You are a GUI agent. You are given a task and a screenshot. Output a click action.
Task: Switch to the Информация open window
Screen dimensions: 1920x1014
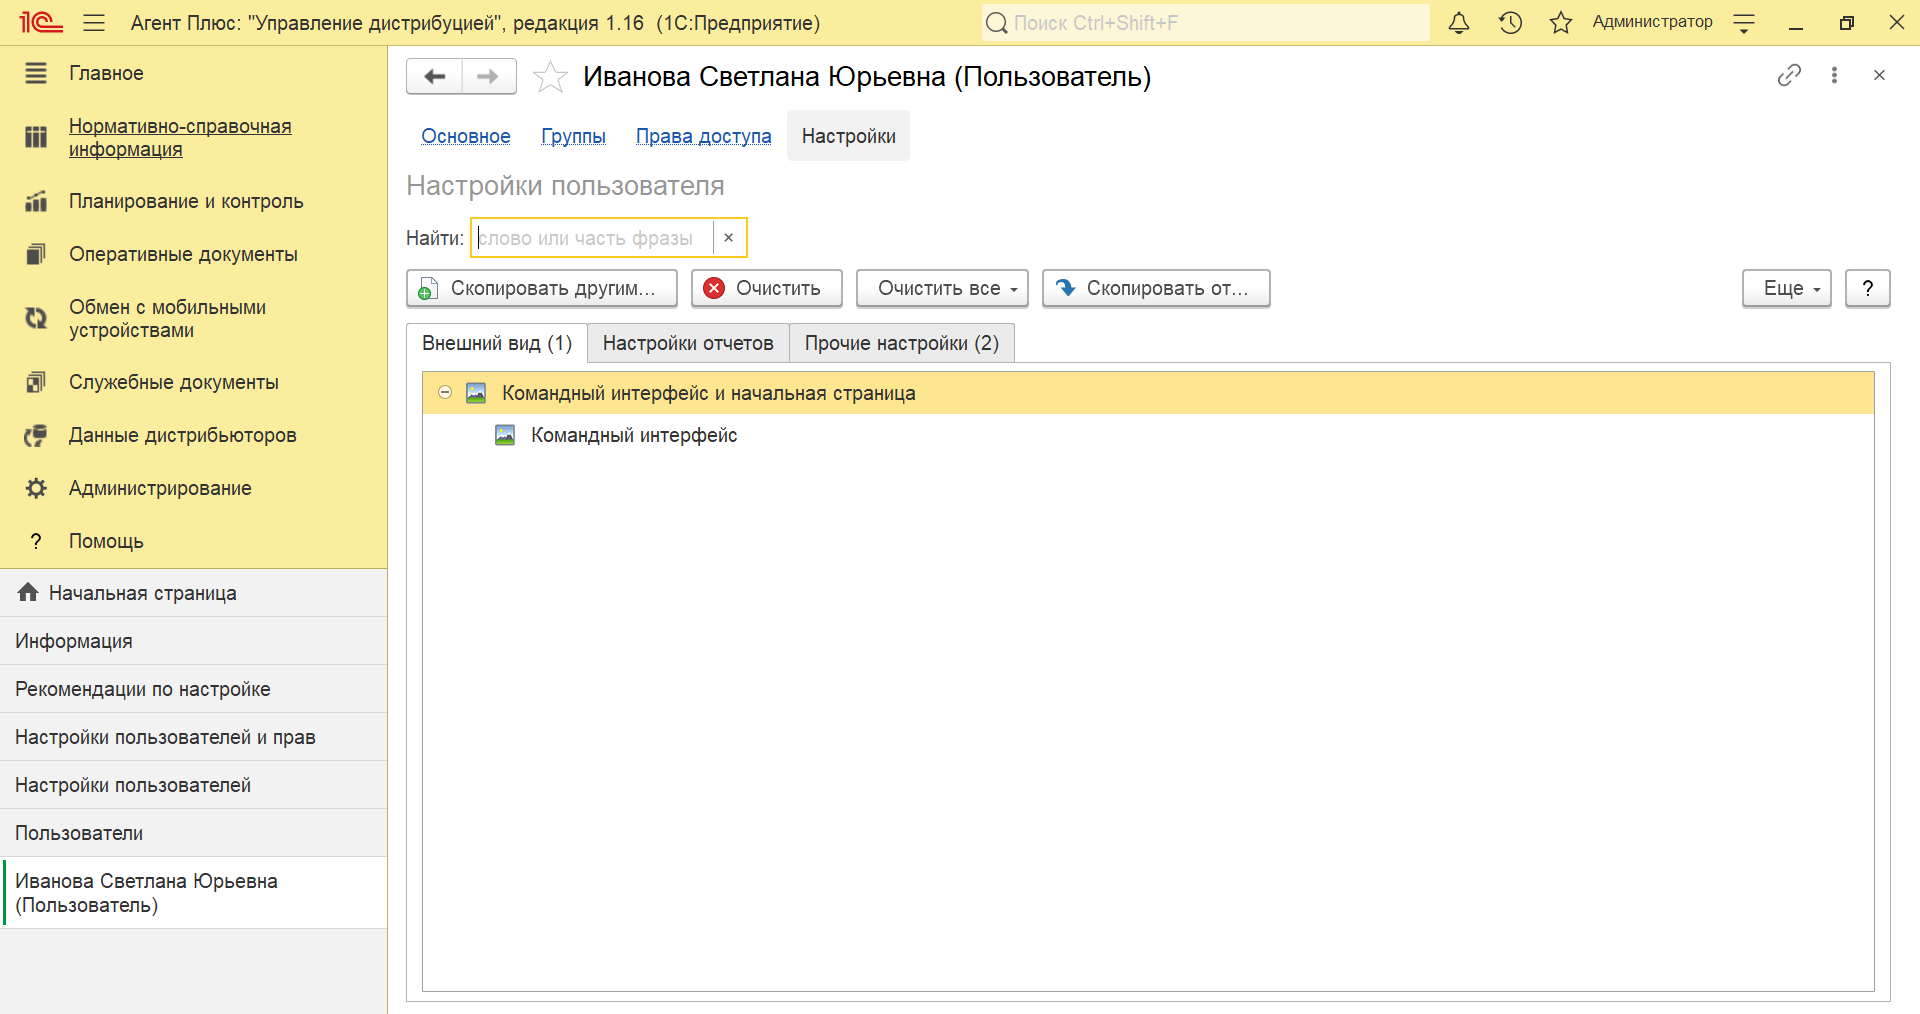pyautogui.click(x=193, y=641)
